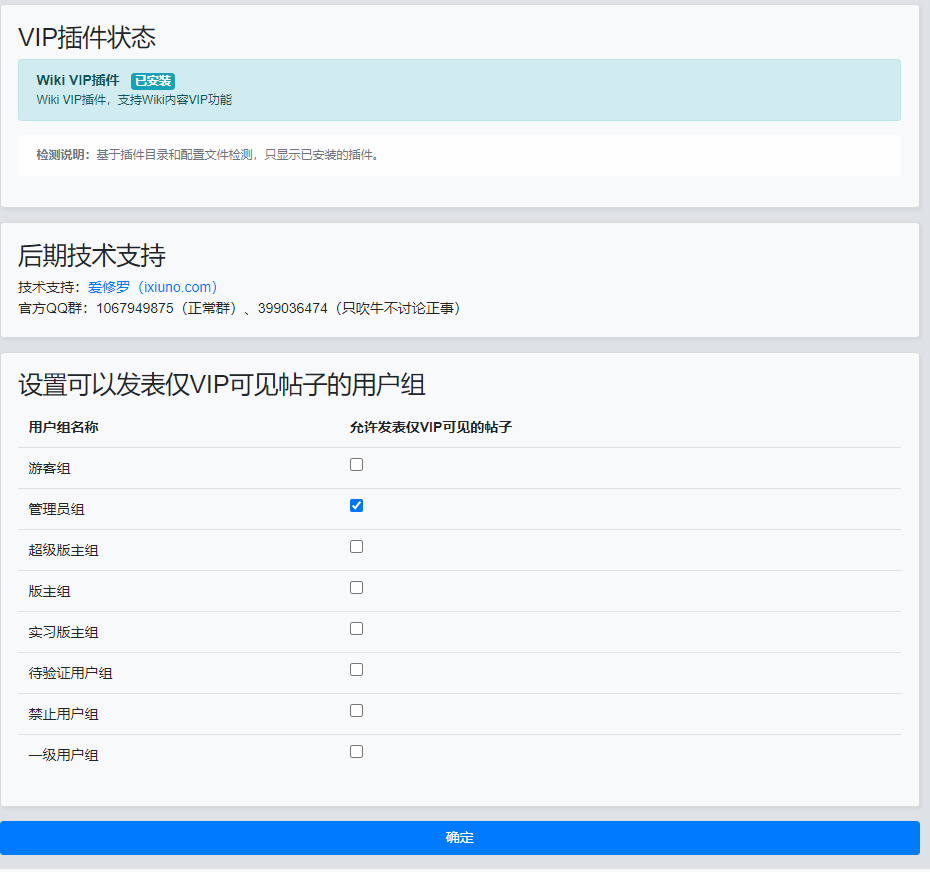Enable the 待验证用户组 checkbox
Viewport: 930px width, 872px height.
coord(356,670)
